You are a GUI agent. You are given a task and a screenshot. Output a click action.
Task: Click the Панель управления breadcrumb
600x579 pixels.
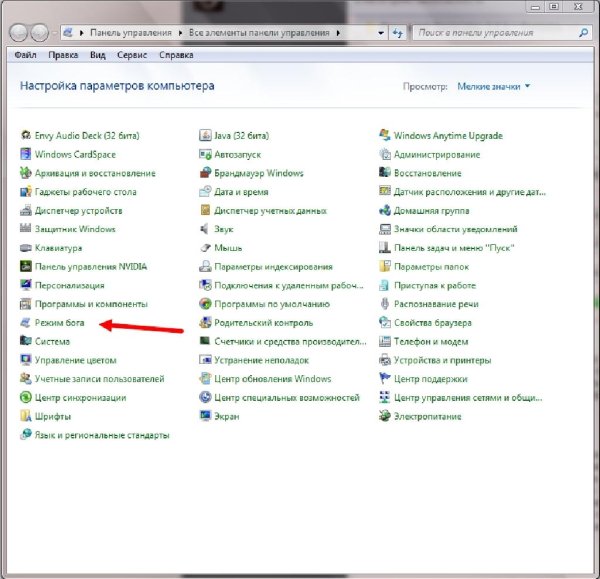click(x=131, y=33)
